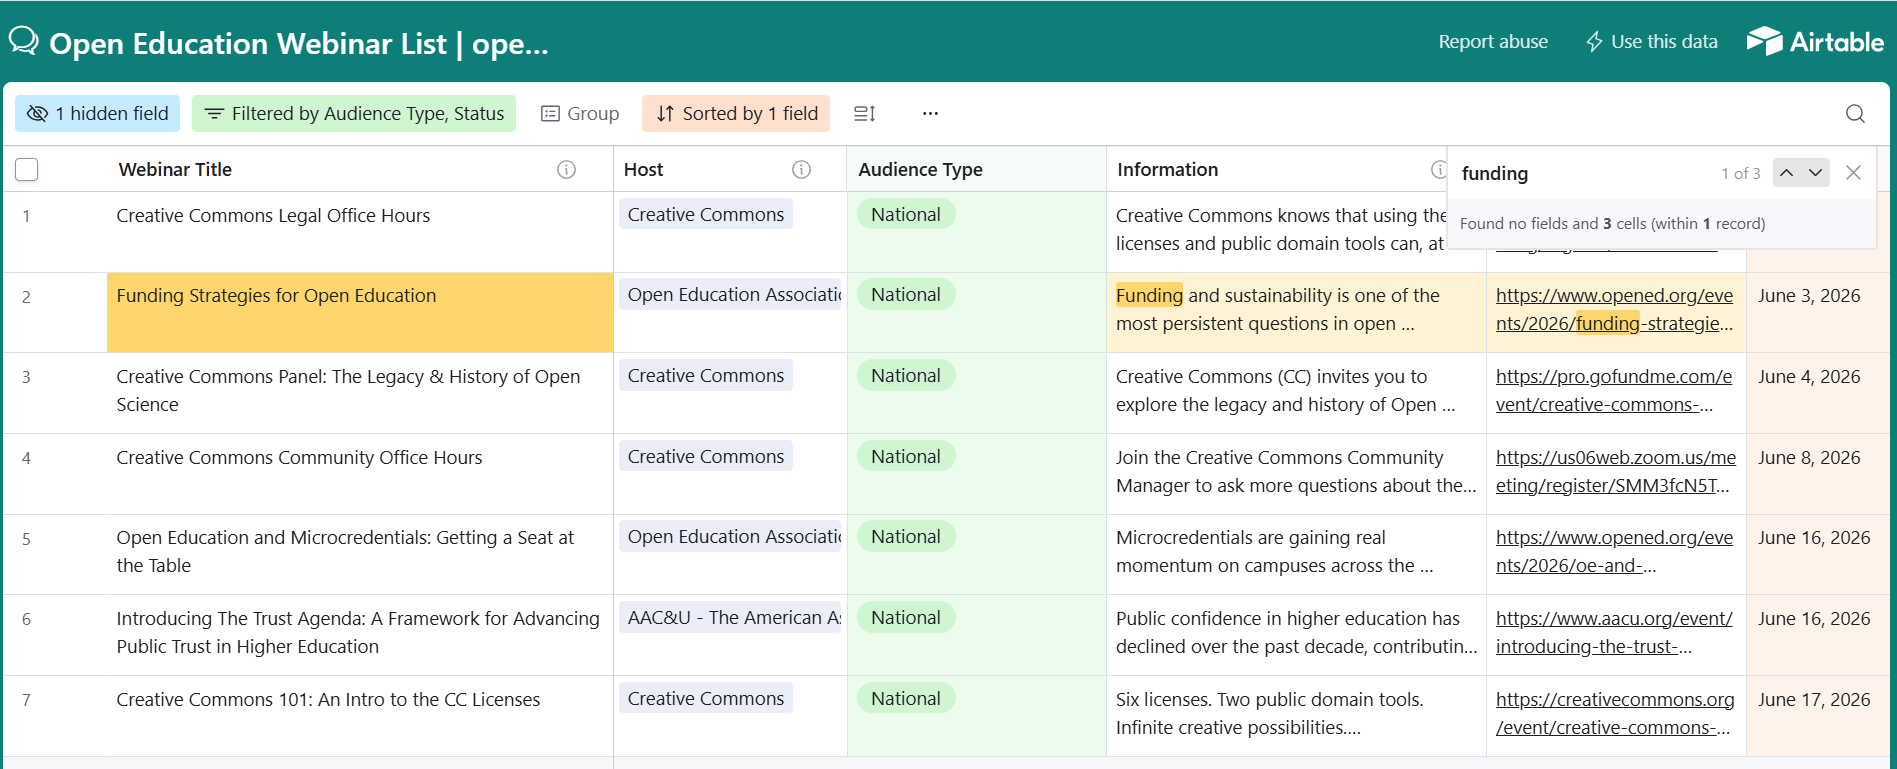1897x769 pixels.
Task: Click National tag in row 7
Action: click(x=906, y=699)
